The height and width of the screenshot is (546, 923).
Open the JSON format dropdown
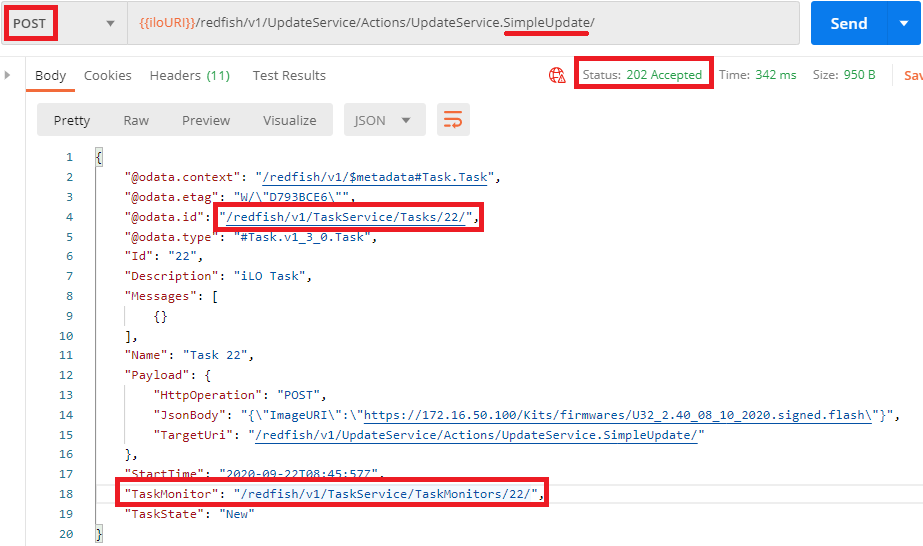[383, 120]
